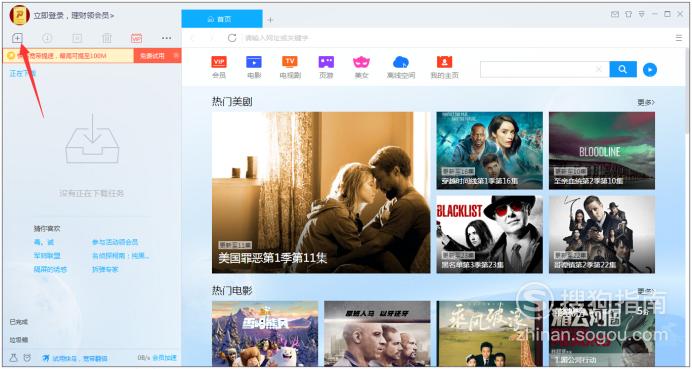
Task: Open the 页游 web games category icon
Action: 326,62
